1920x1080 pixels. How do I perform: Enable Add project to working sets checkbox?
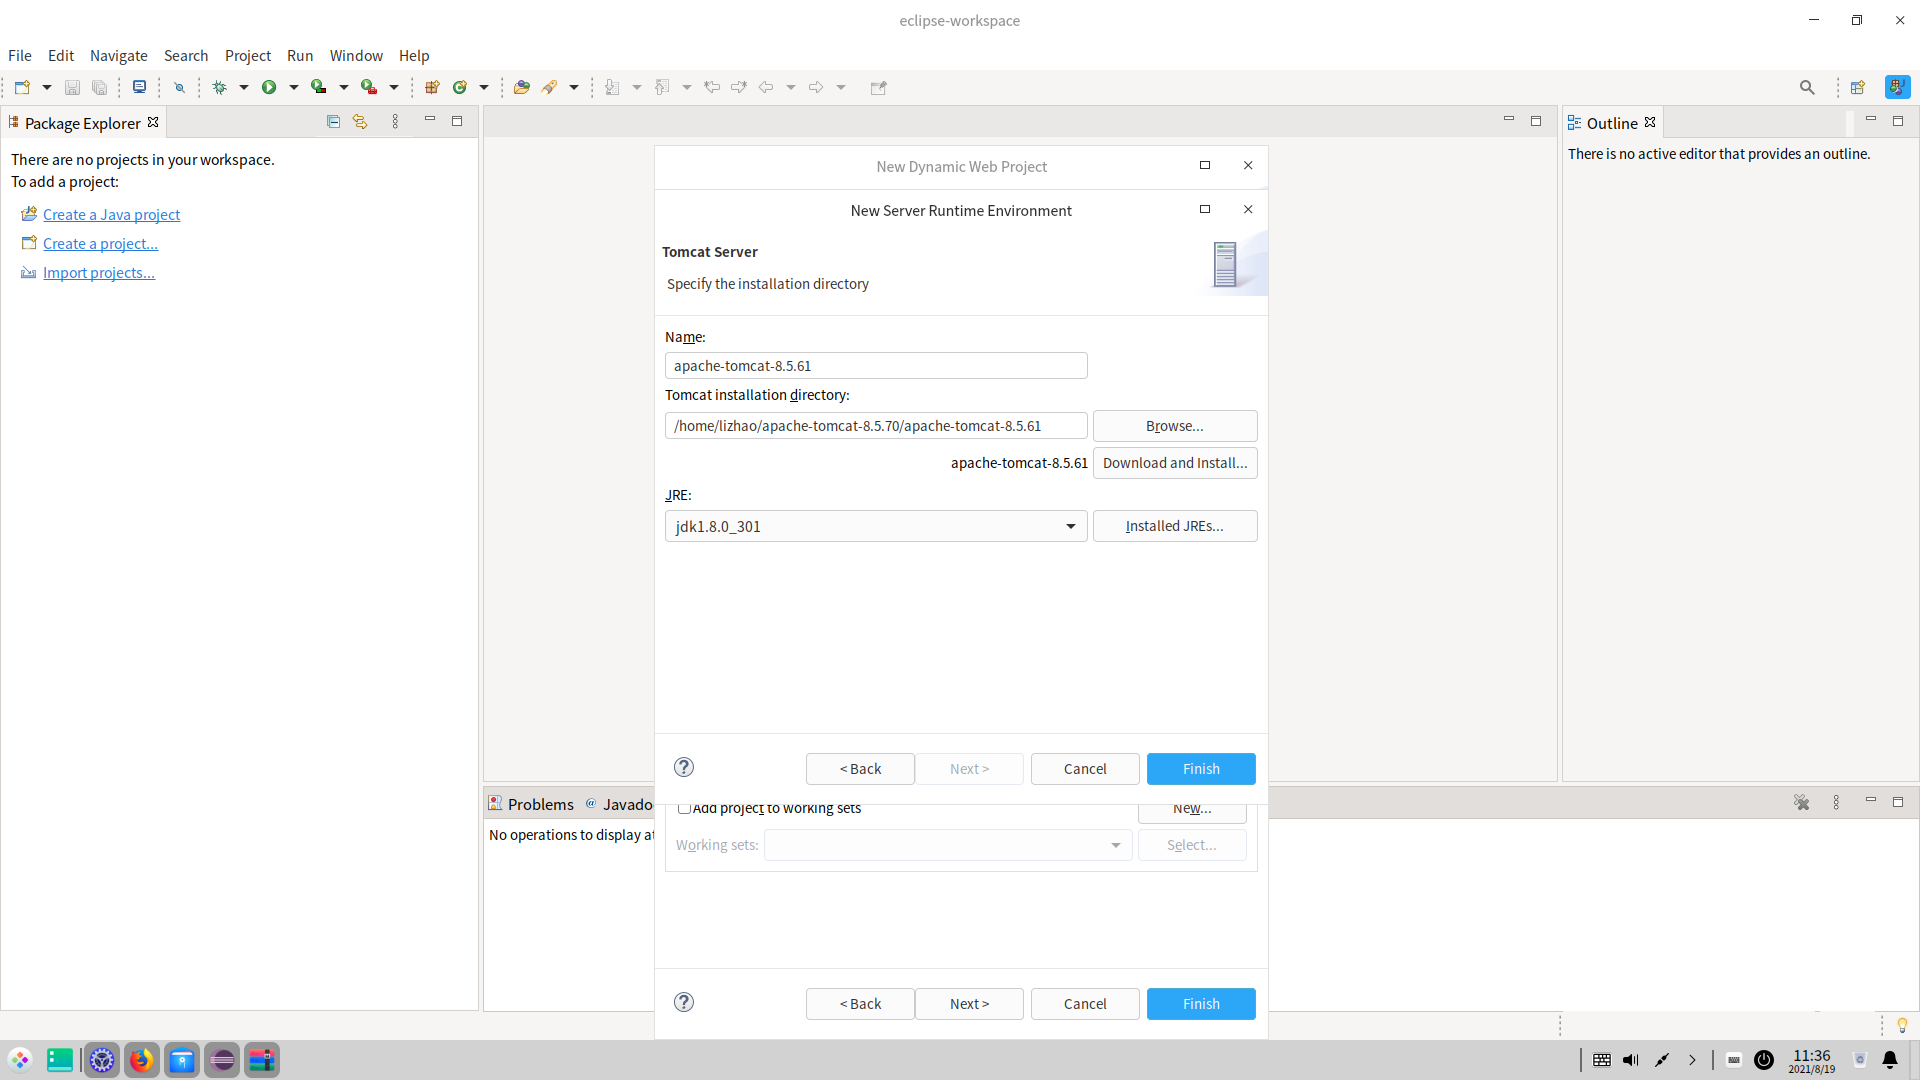pos(685,808)
